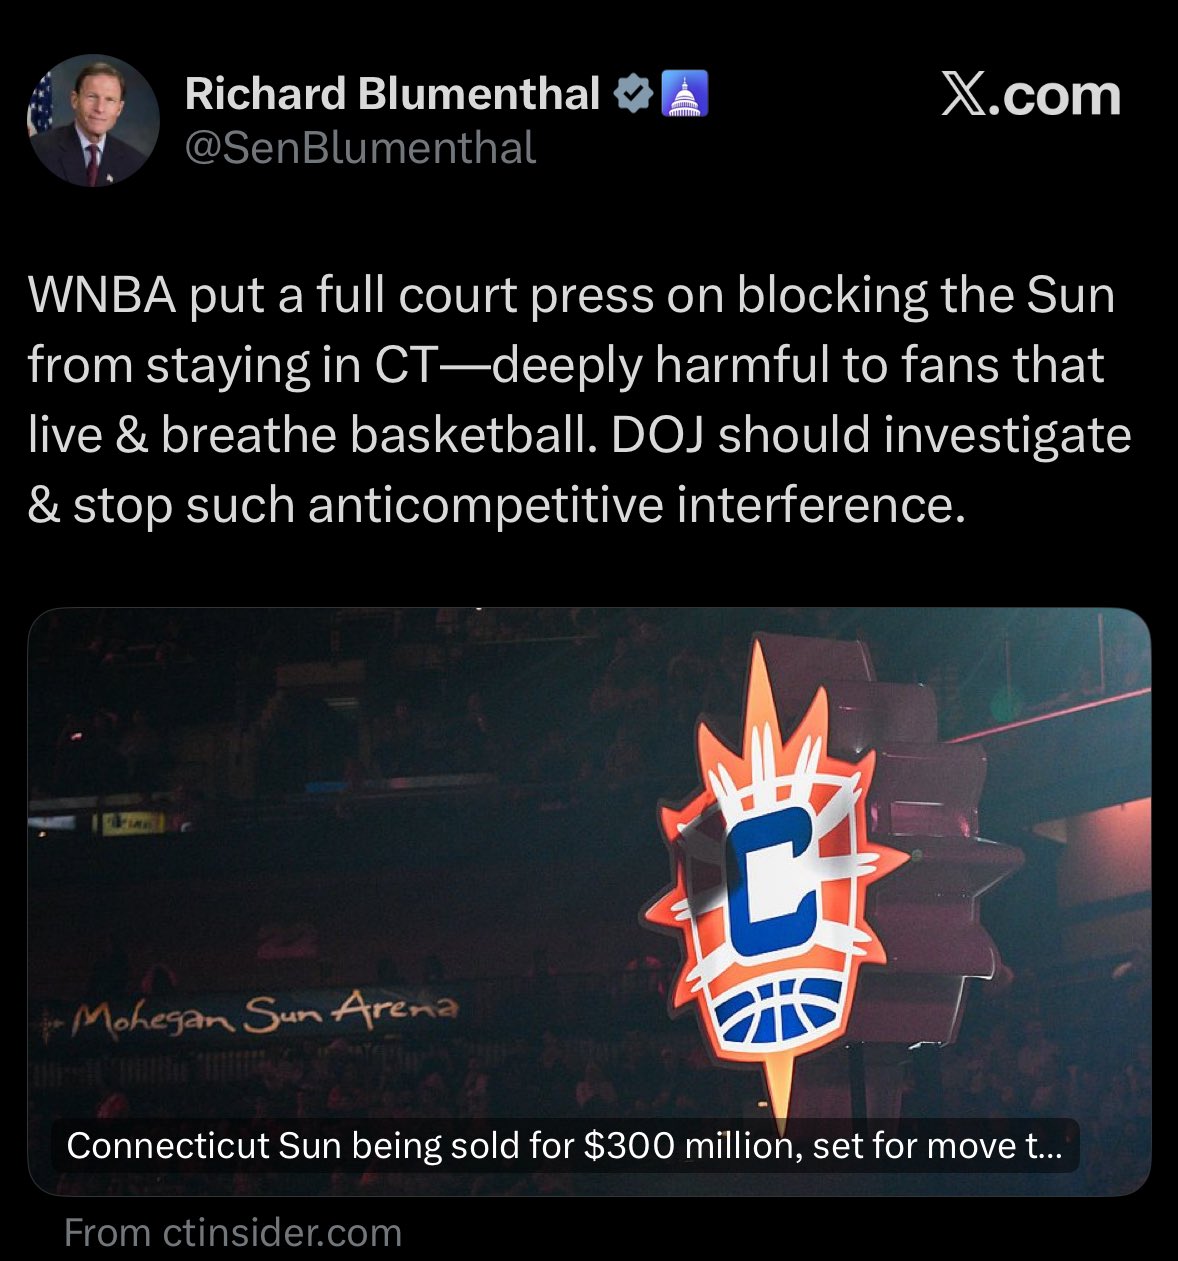Open the @SenBlumenthal handle link
The image size is (1178, 1261).
[x=361, y=148]
